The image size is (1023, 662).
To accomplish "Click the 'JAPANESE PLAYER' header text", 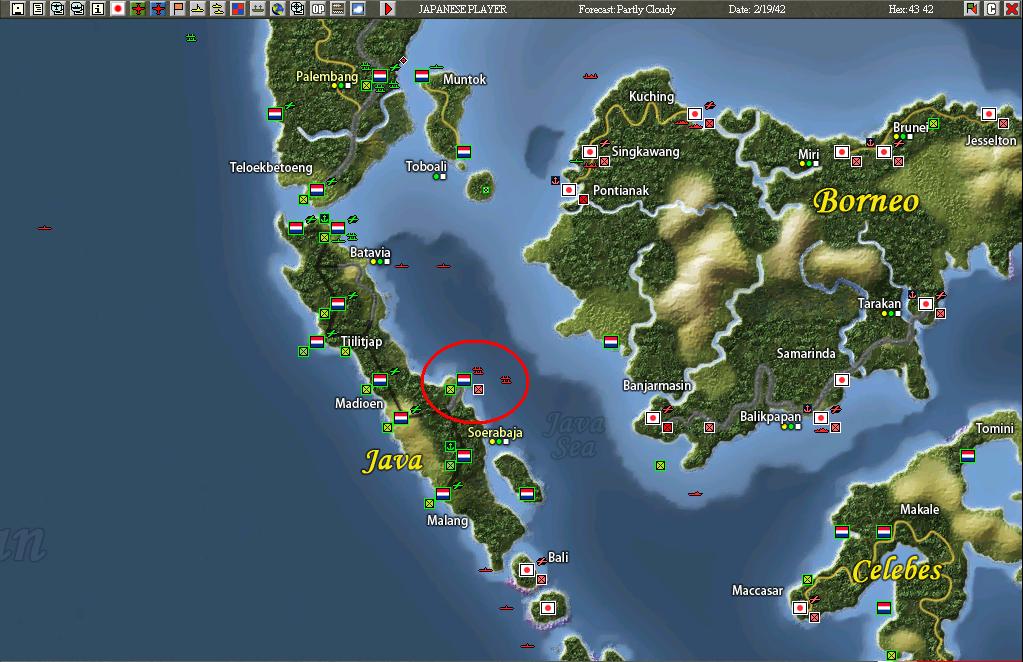I will 463,9.
